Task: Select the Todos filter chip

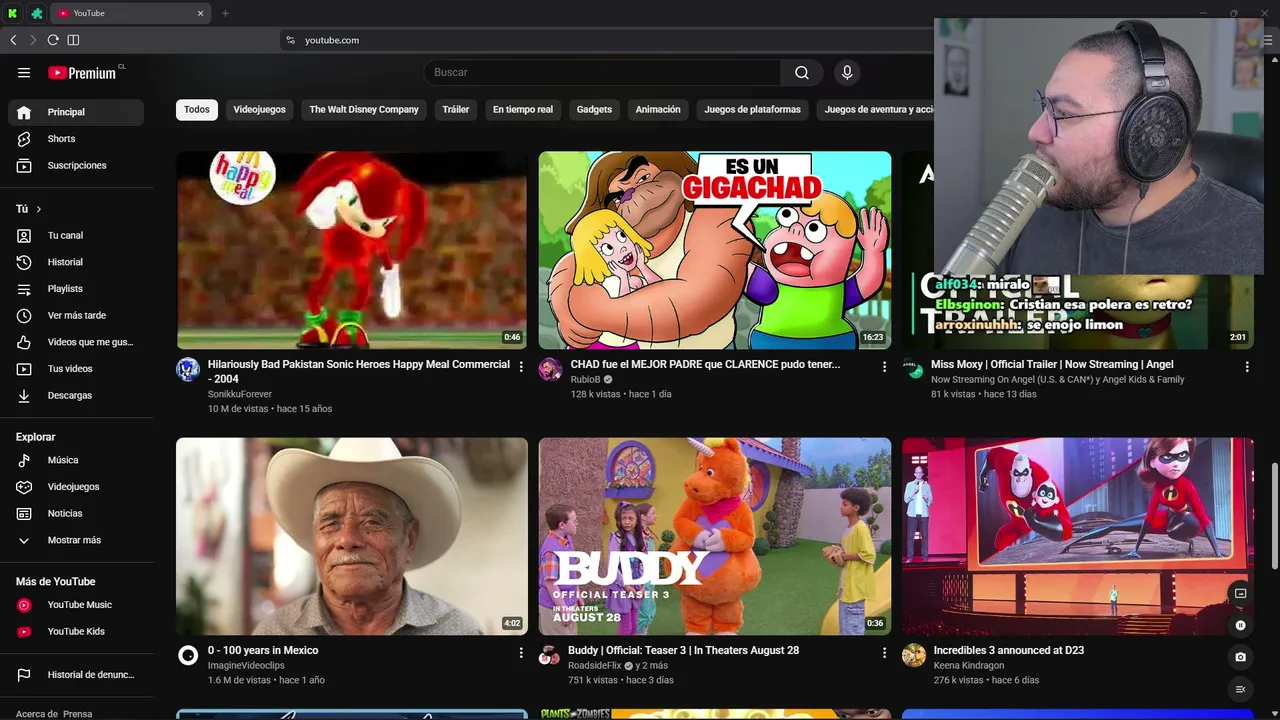Action: 197,109
